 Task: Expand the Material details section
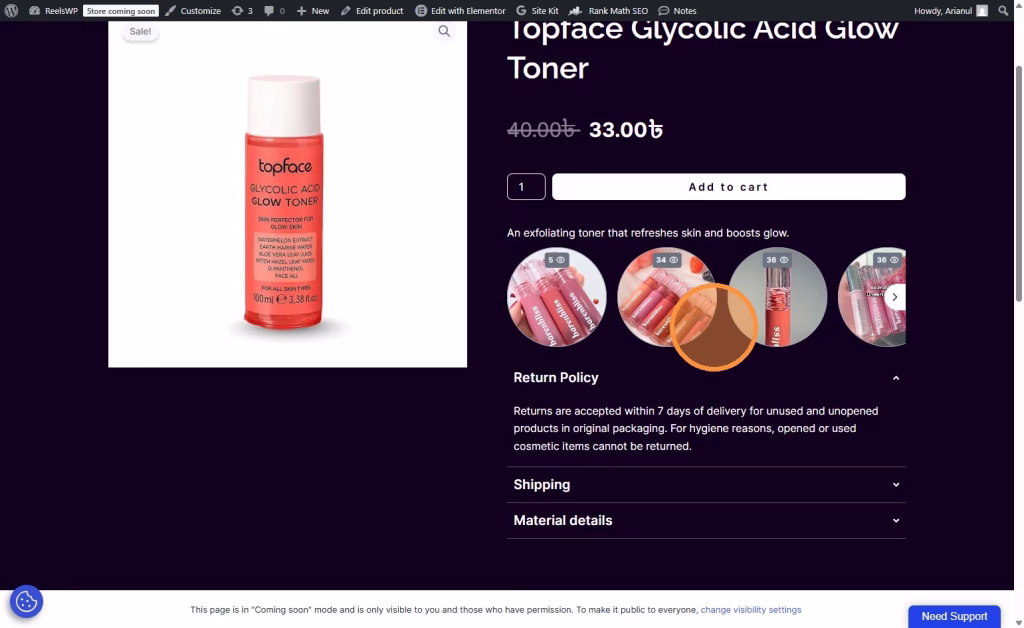(706, 520)
